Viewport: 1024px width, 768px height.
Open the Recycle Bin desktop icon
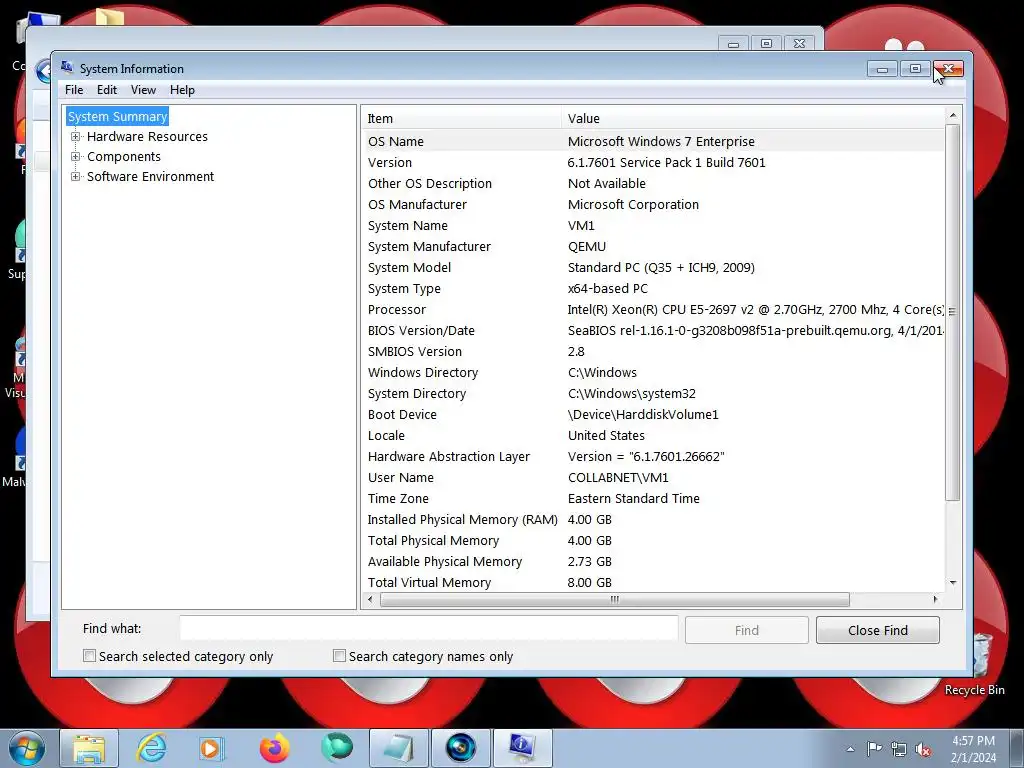pyautogui.click(x=974, y=665)
